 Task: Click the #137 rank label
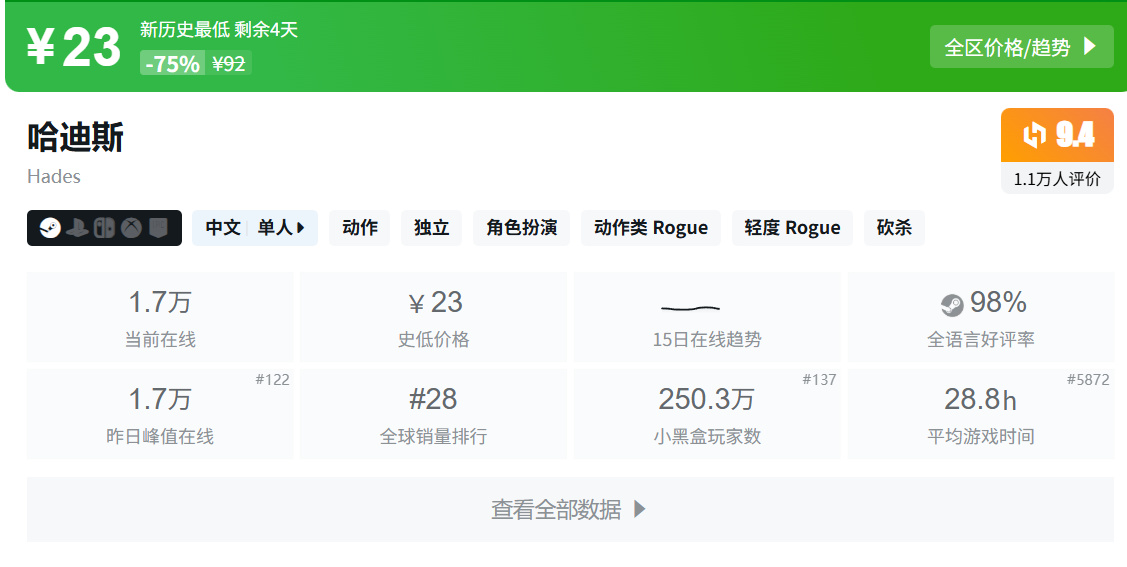(819, 379)
